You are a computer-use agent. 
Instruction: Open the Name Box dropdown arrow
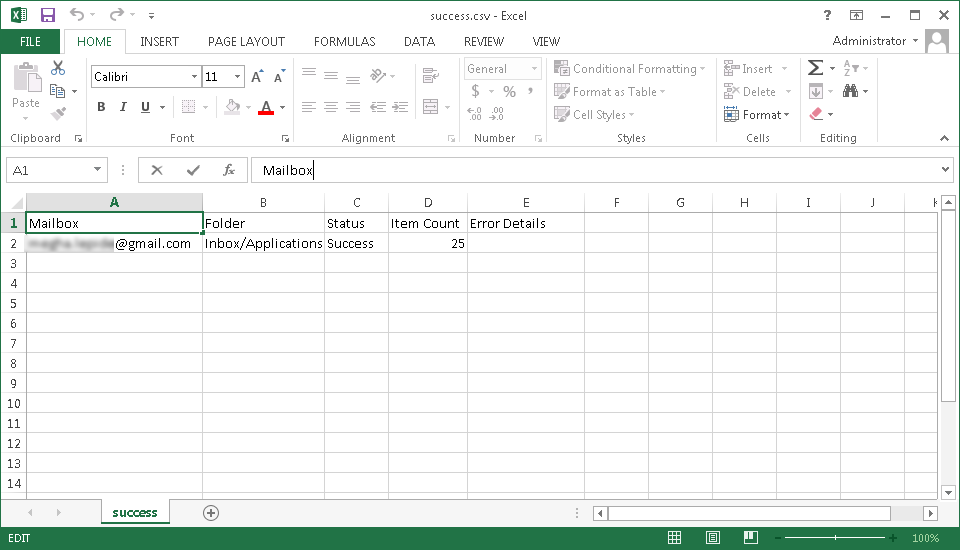point(97,171)
